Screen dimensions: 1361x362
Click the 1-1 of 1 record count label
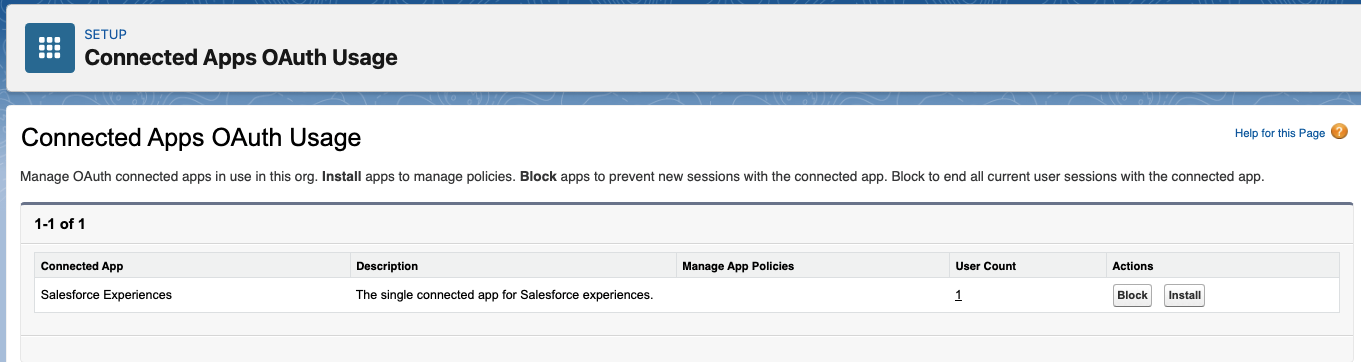[60, 224]
